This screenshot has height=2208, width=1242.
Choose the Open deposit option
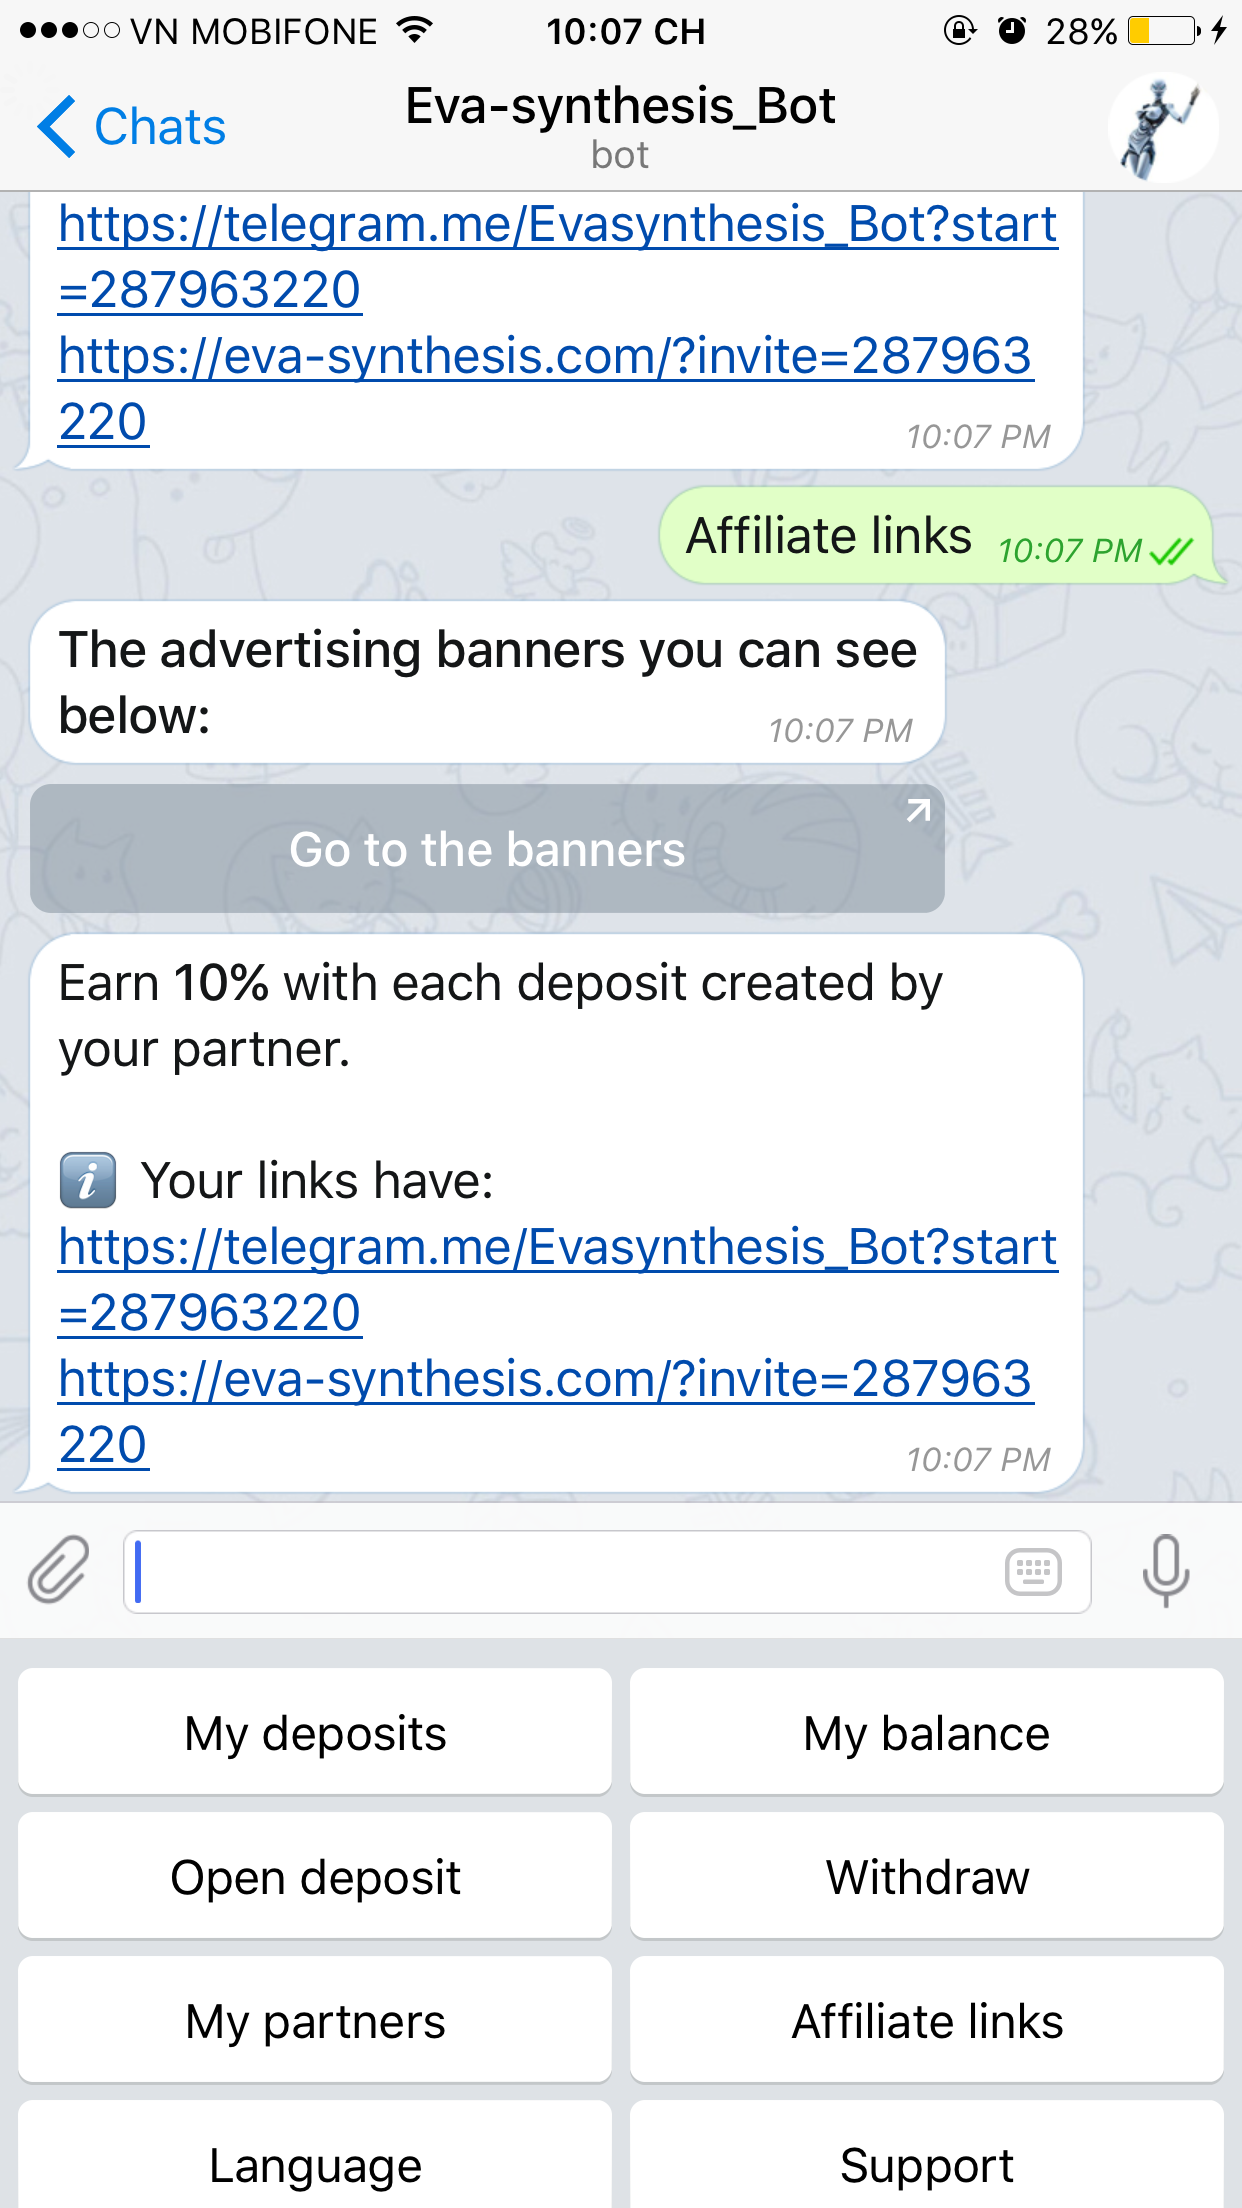point(315,1875)
